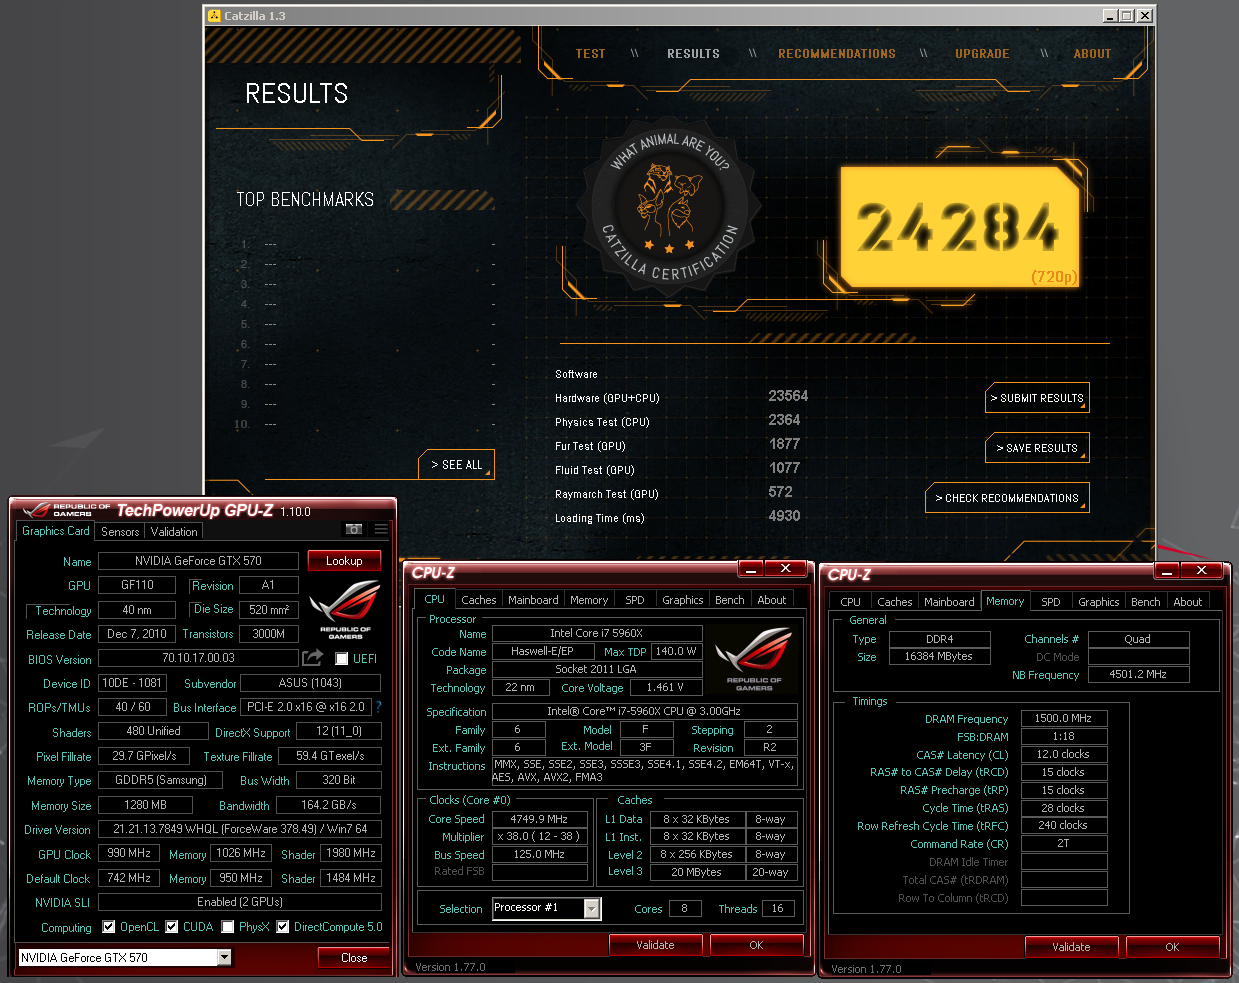Click the Memory Size value 16384 MBytes

[x=938, y=656]
